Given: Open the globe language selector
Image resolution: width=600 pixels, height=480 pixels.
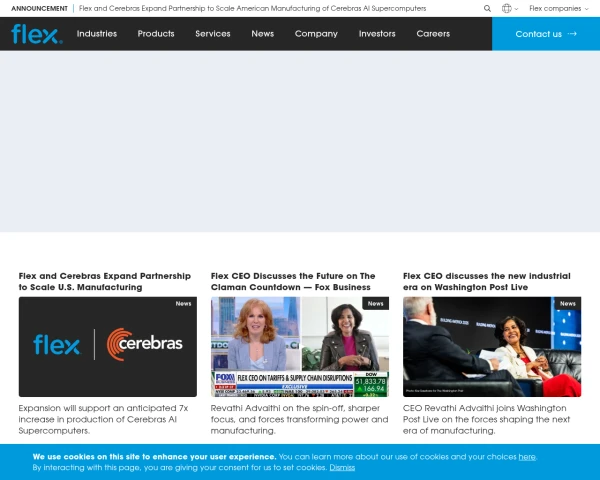Looking at the screenshot, I should point(510,8).
